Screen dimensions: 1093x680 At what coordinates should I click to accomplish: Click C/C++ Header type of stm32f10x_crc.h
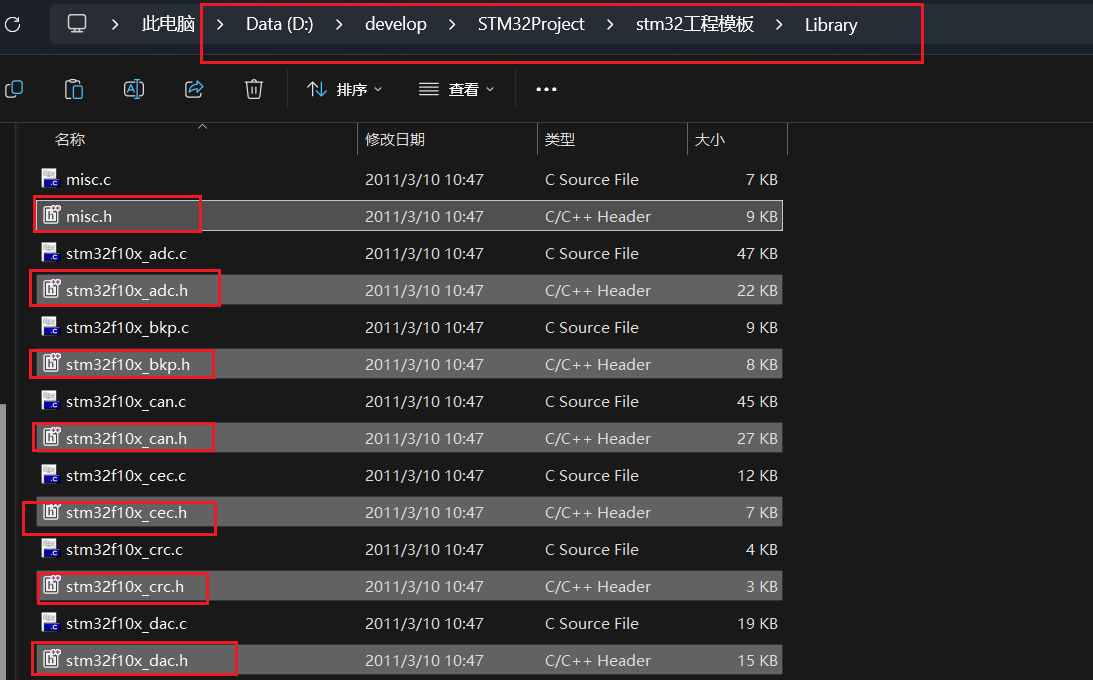pos(598,587)
